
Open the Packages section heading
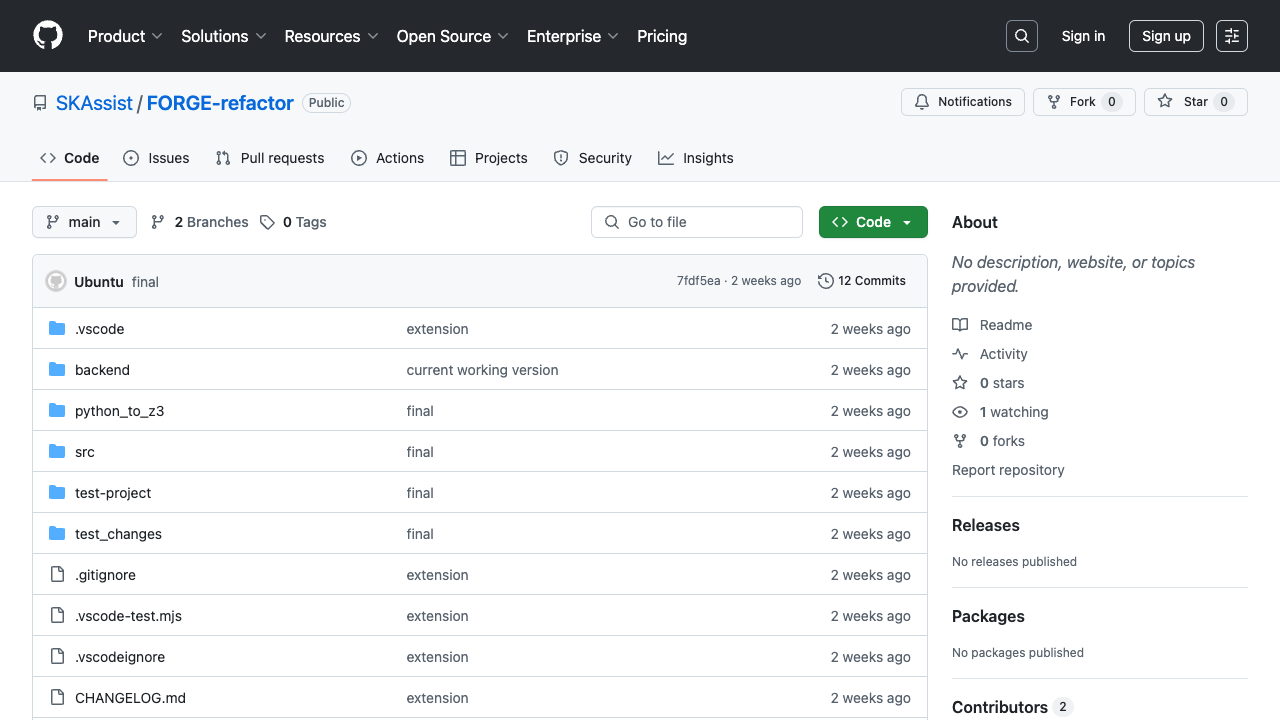[988, 616]
